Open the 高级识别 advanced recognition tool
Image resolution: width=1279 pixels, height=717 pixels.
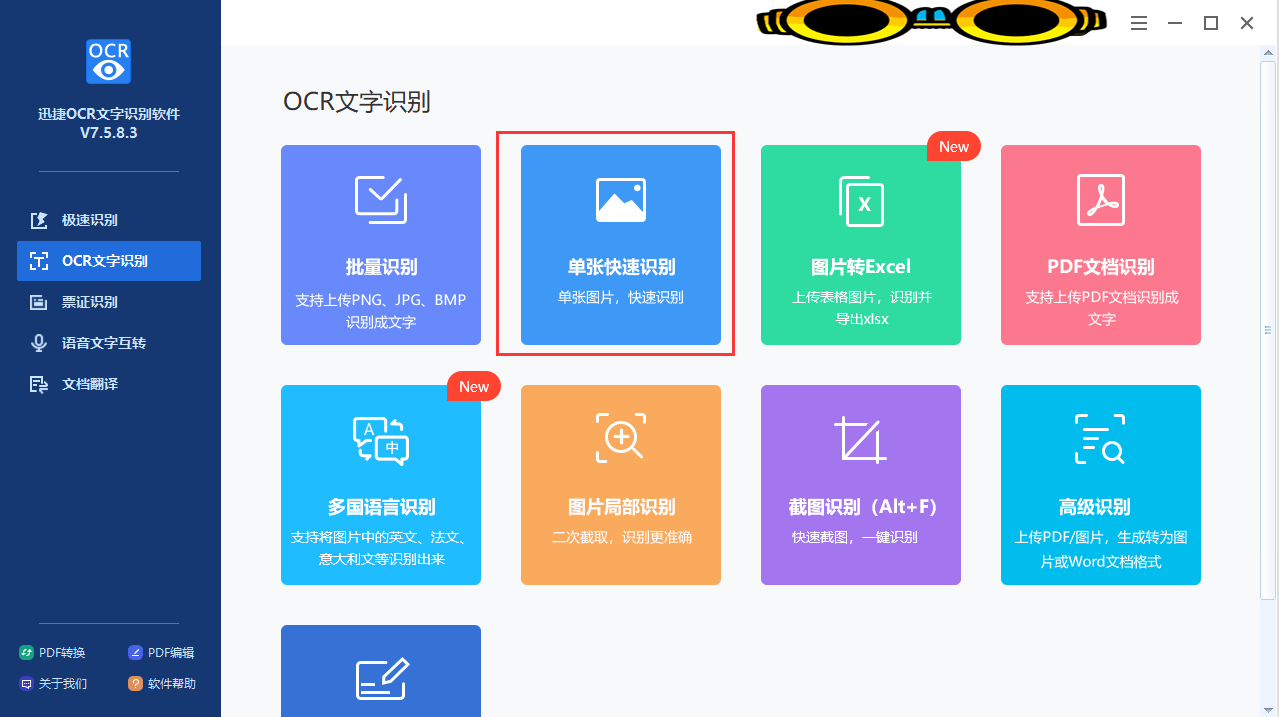pyautogui.click(x=1100, y=484)
